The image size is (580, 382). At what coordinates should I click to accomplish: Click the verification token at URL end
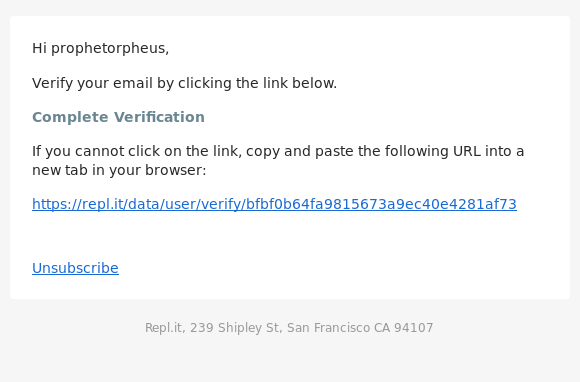click(x=381, y=204)
